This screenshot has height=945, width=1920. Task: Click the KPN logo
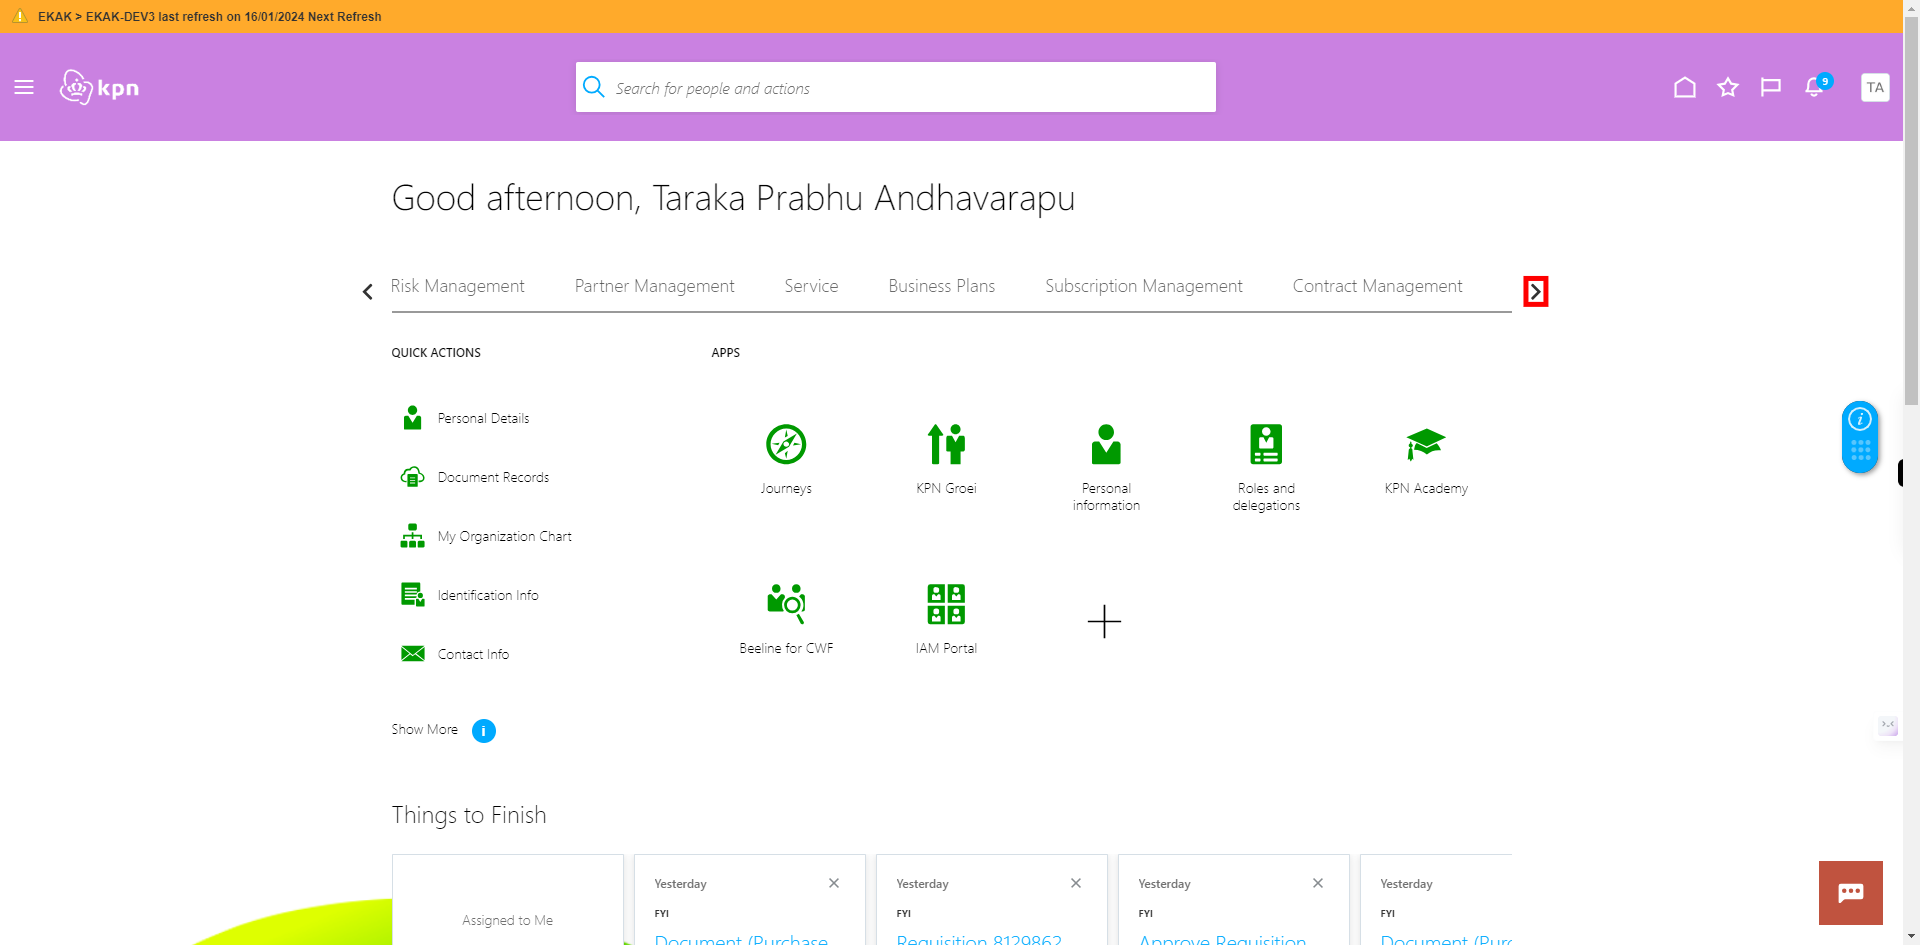(99, 88)
